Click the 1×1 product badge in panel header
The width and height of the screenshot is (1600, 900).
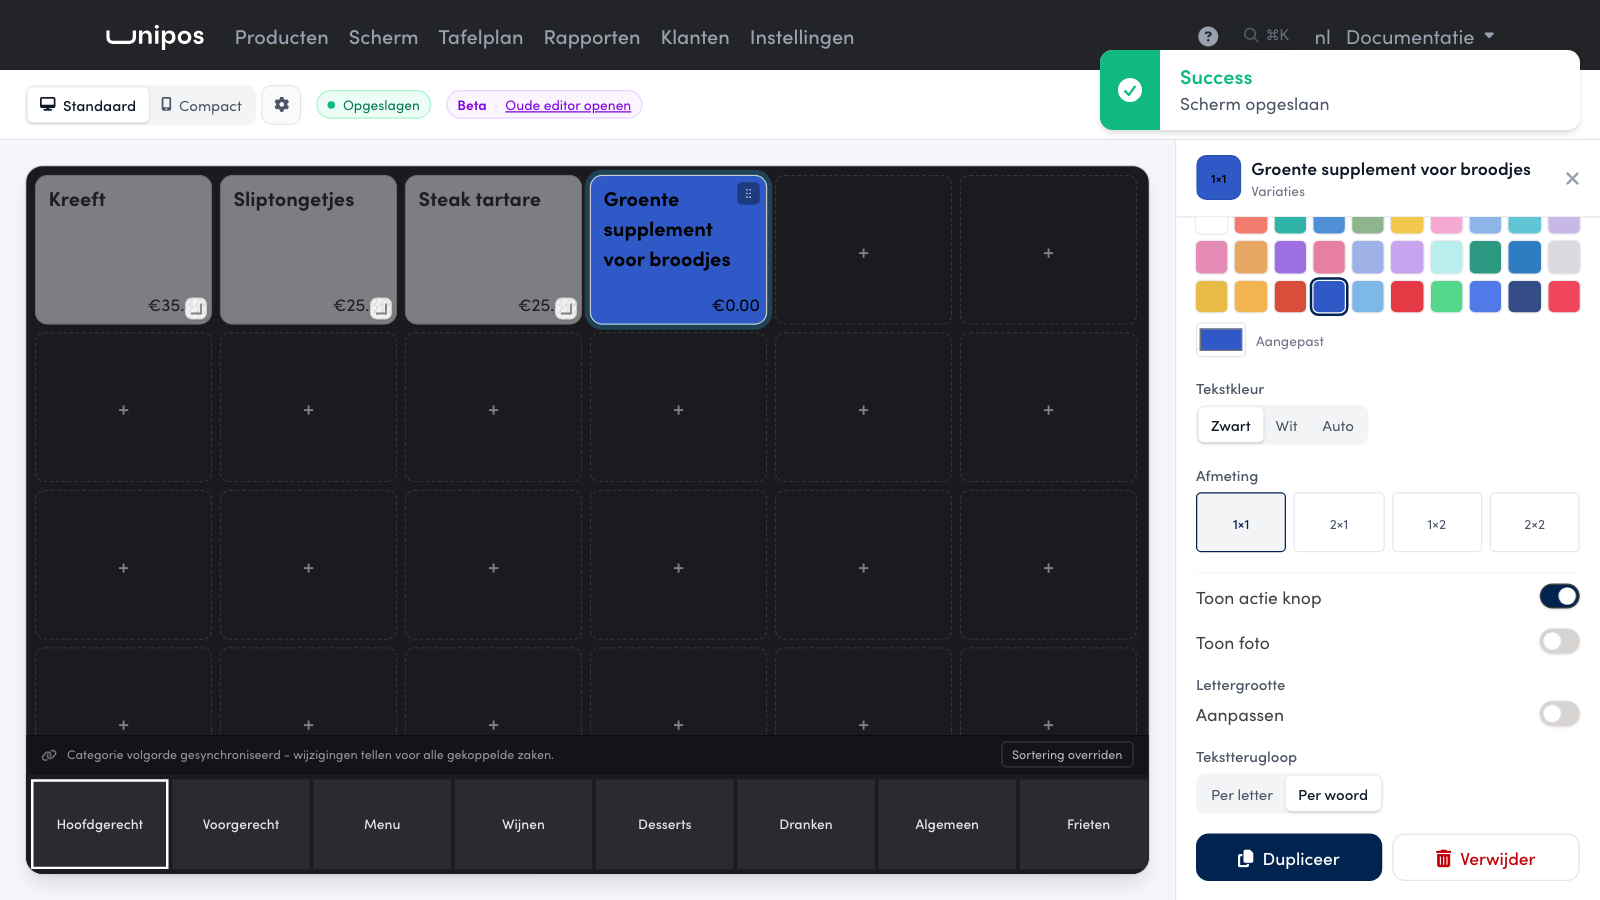pyautogui.click(x=1218, y=178)
